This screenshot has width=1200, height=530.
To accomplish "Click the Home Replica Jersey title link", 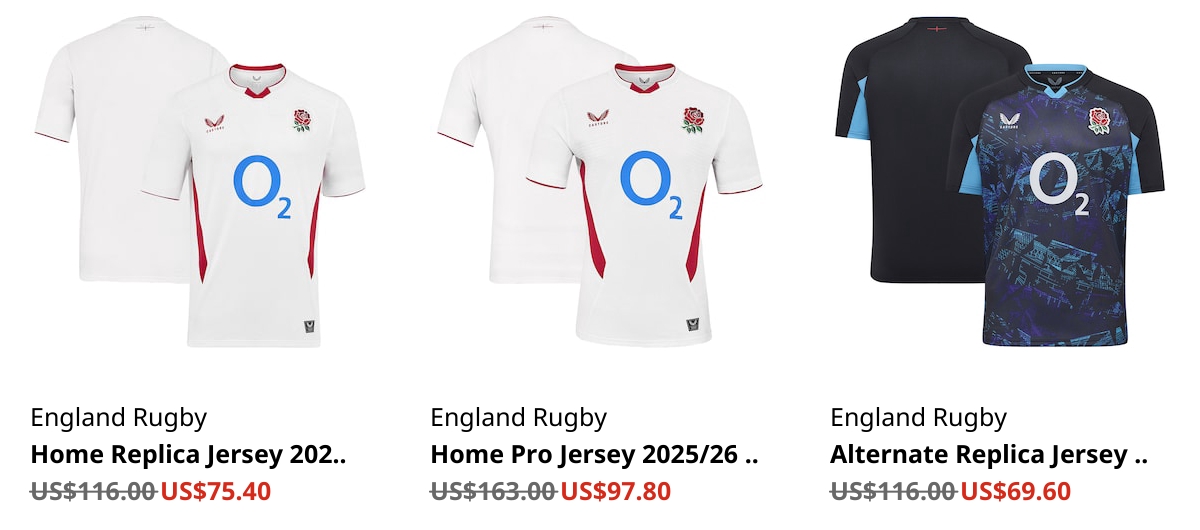I will [x=189, y=455].
